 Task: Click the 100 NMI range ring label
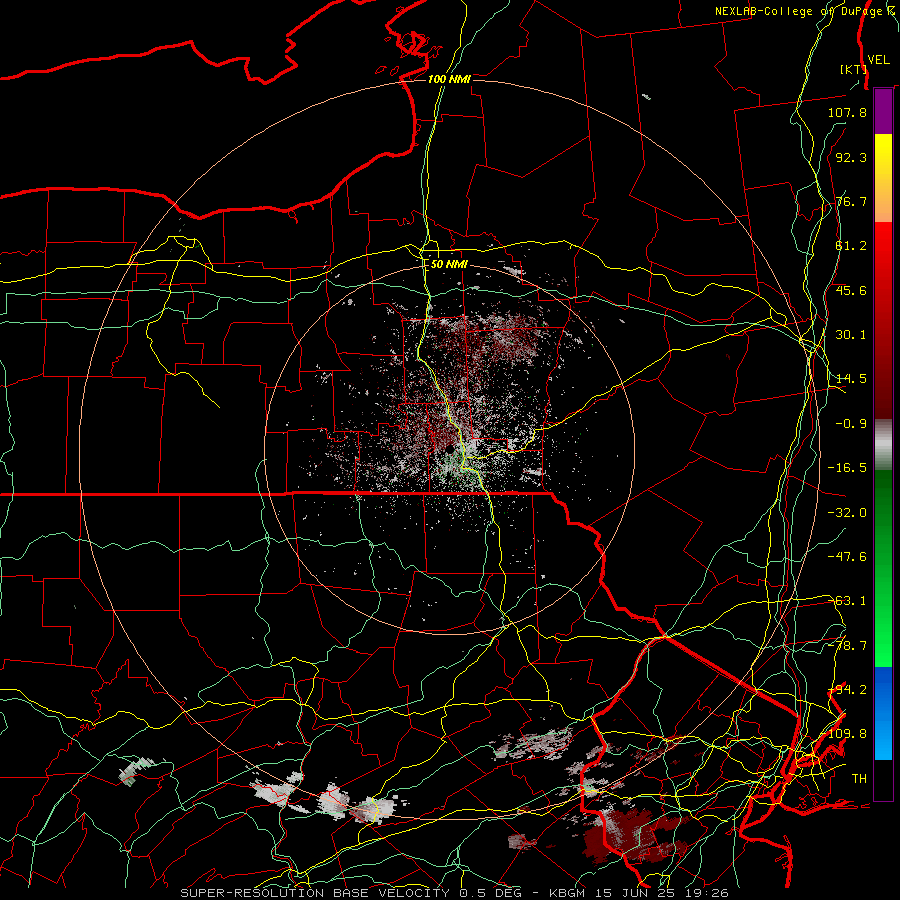click(x=449, y=79)
